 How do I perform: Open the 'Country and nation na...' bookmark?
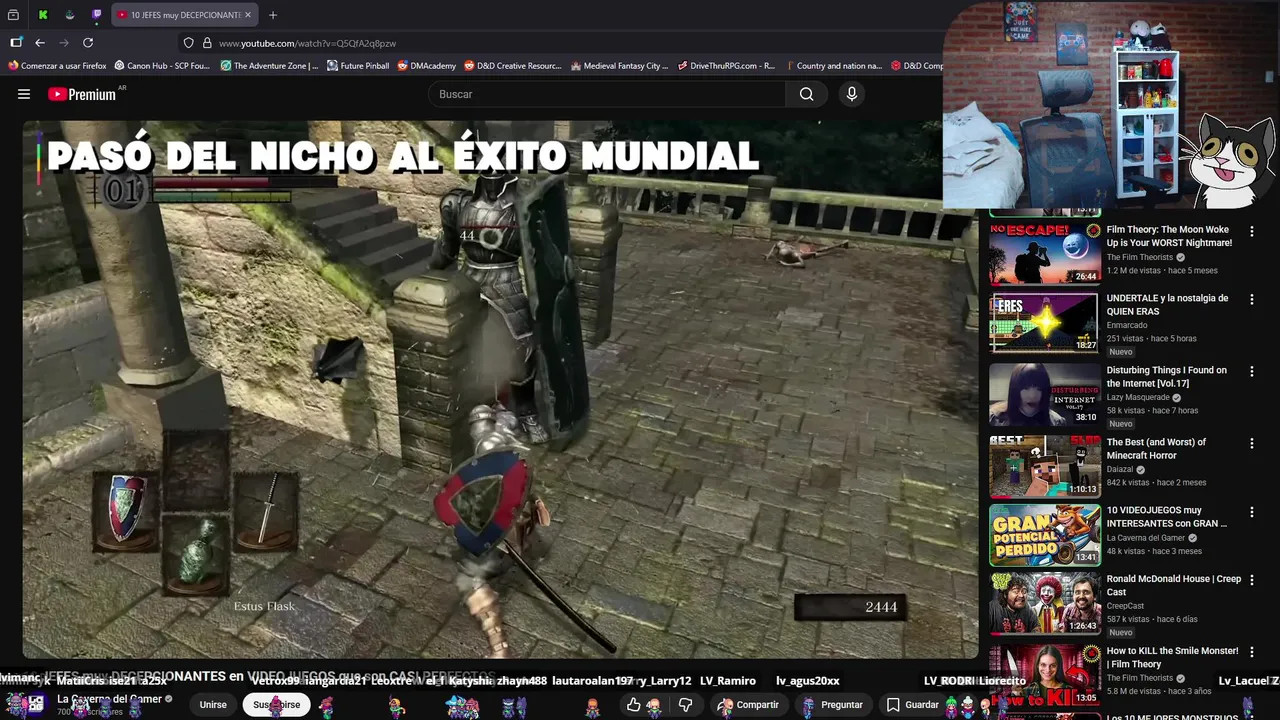pos(833,66)
